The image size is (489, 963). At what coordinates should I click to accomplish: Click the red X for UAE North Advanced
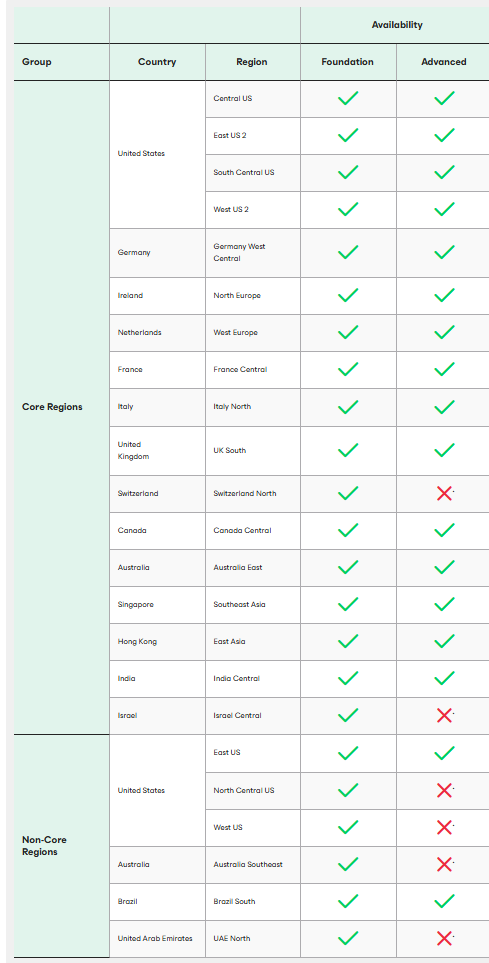[444, 938]
